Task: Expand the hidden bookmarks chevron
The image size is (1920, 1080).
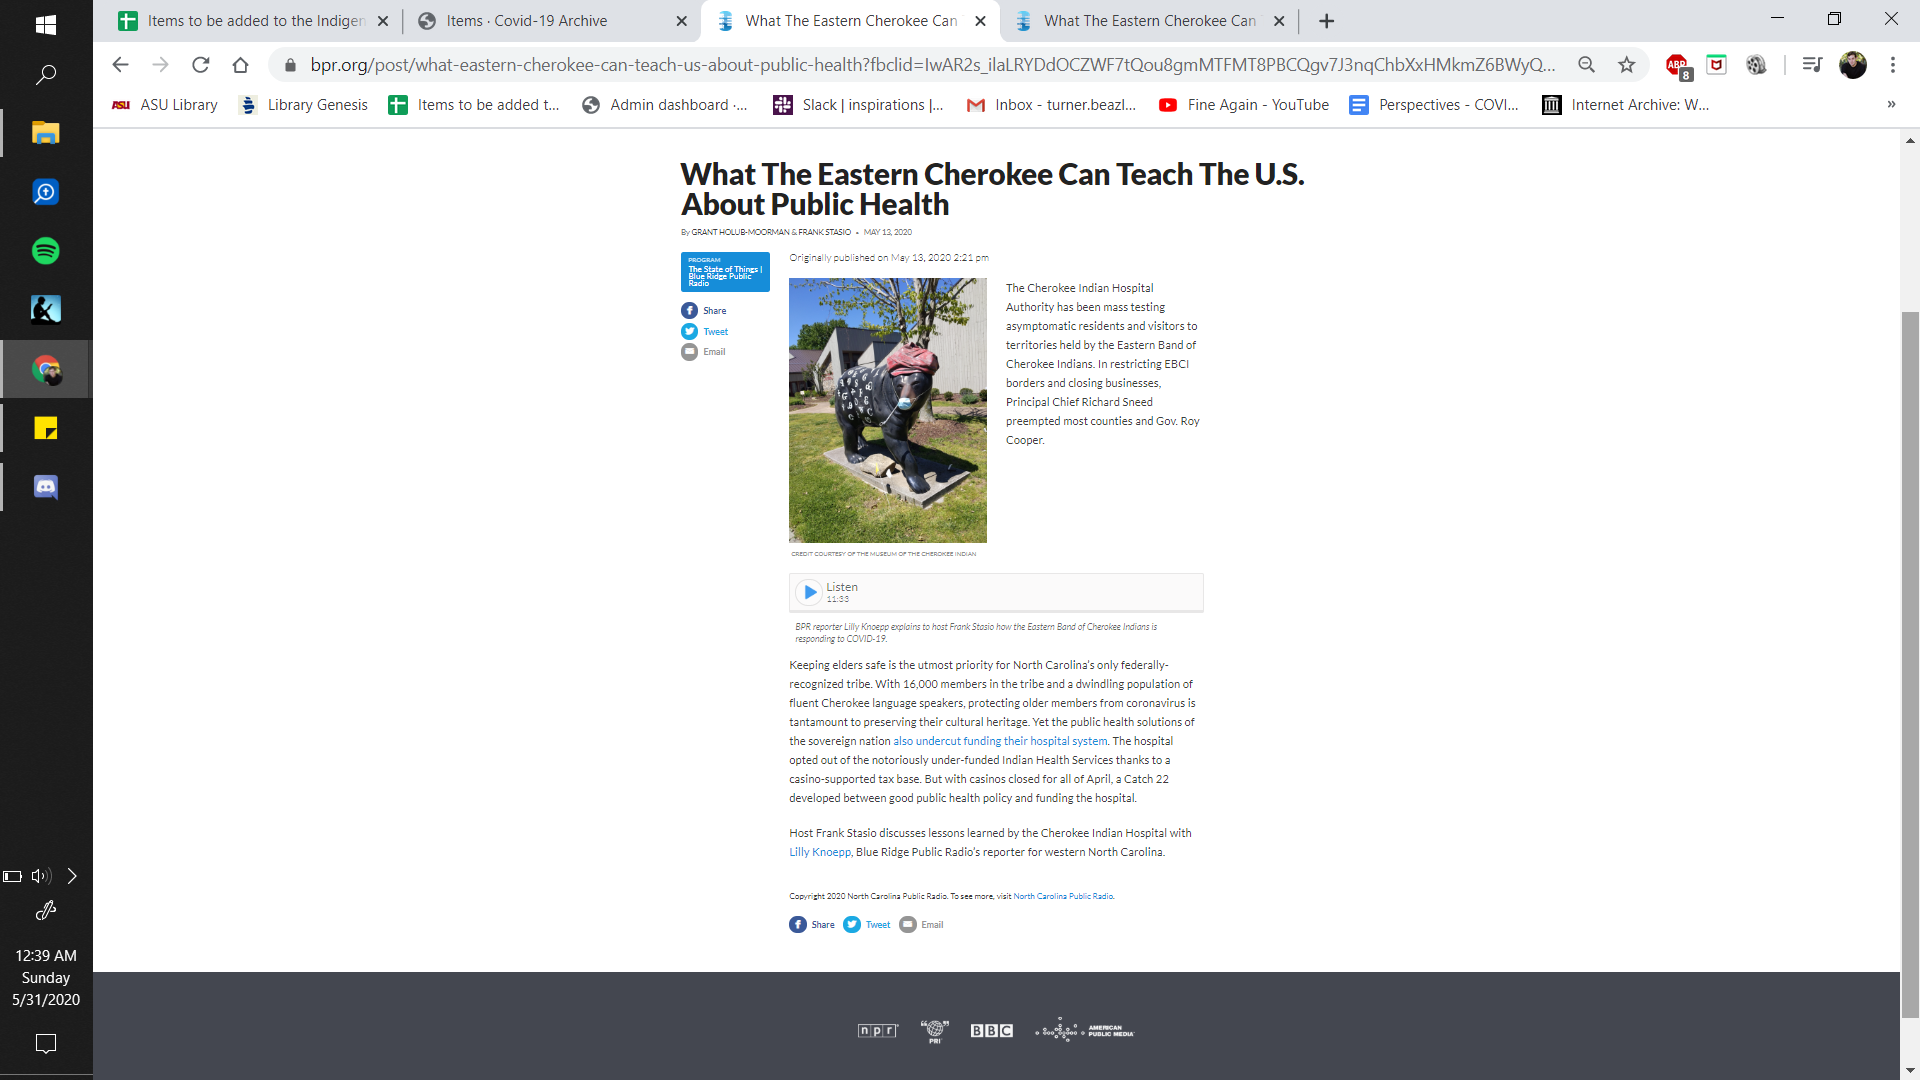Action: [x=1891, y=104]
